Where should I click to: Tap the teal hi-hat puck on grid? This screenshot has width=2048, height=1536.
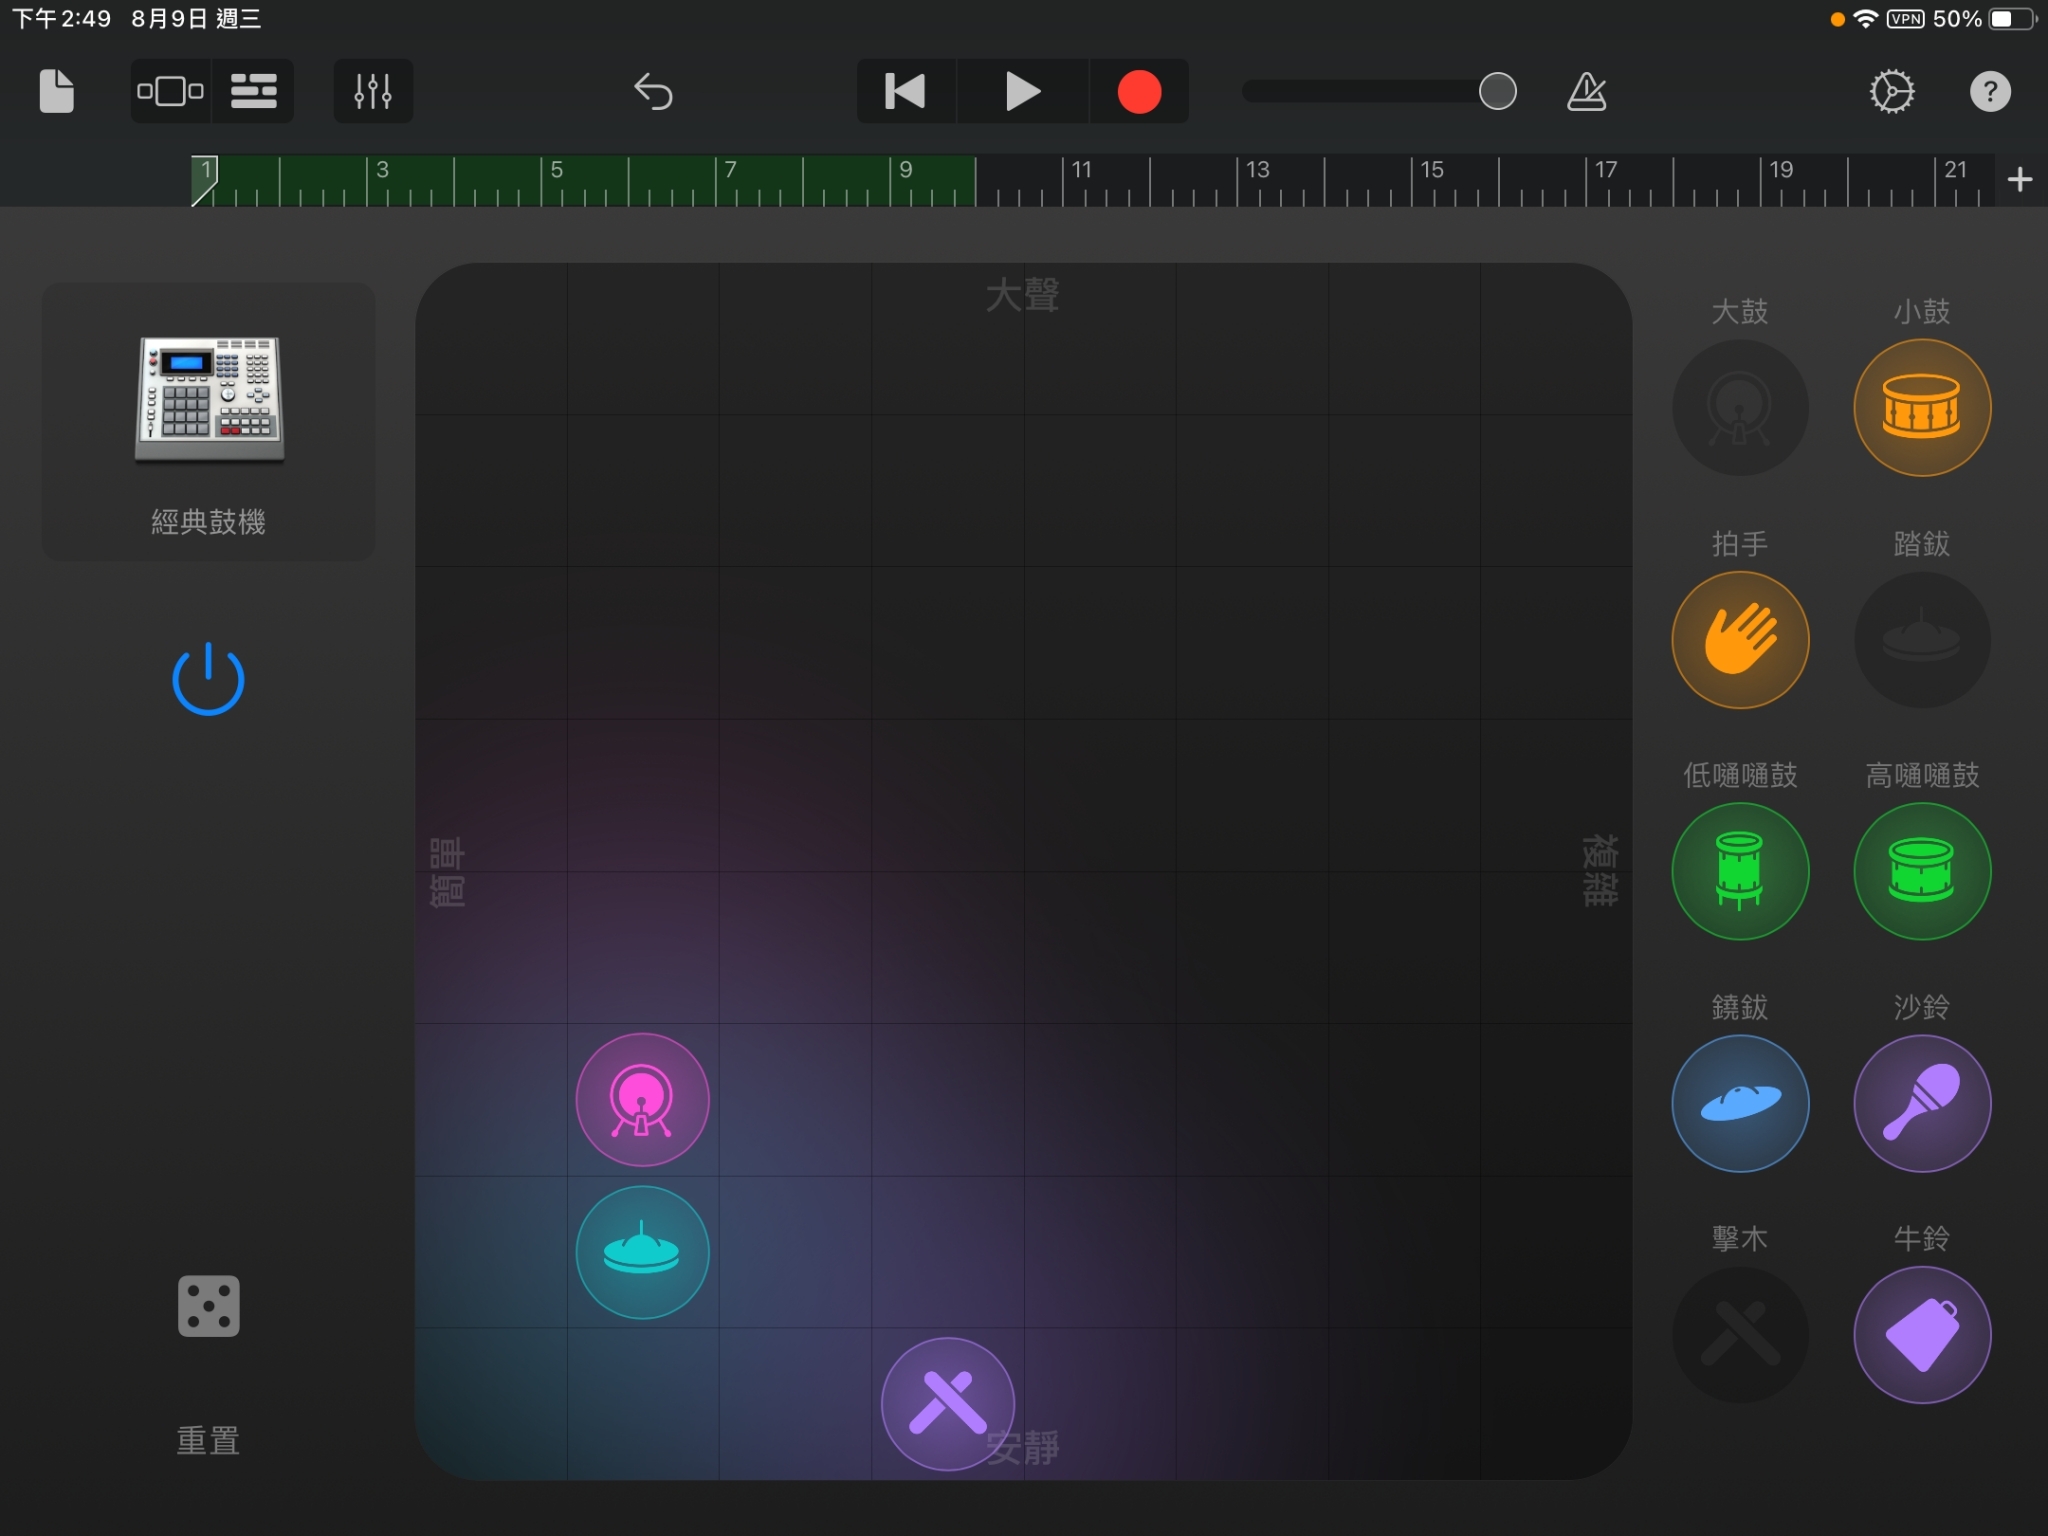pyautogui.click(x=642, y=1252)
